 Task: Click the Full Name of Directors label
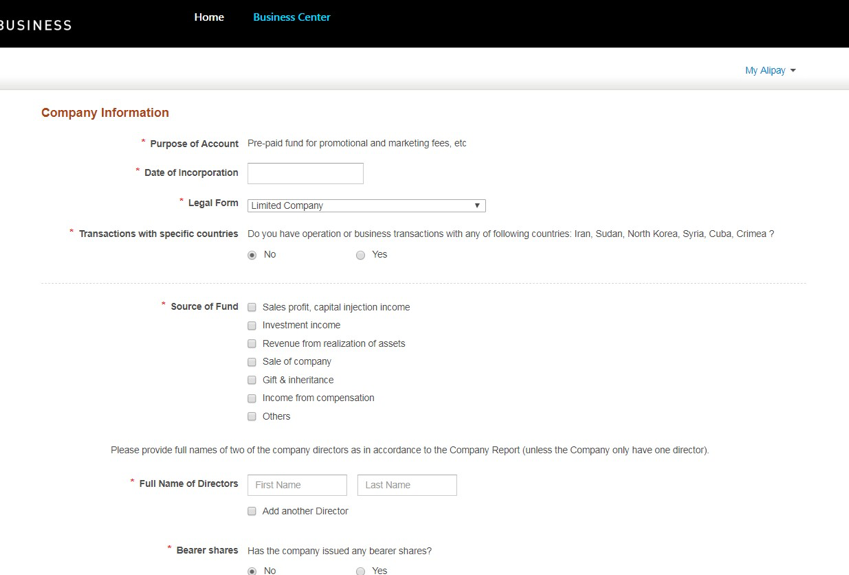(x=188, y=483)
